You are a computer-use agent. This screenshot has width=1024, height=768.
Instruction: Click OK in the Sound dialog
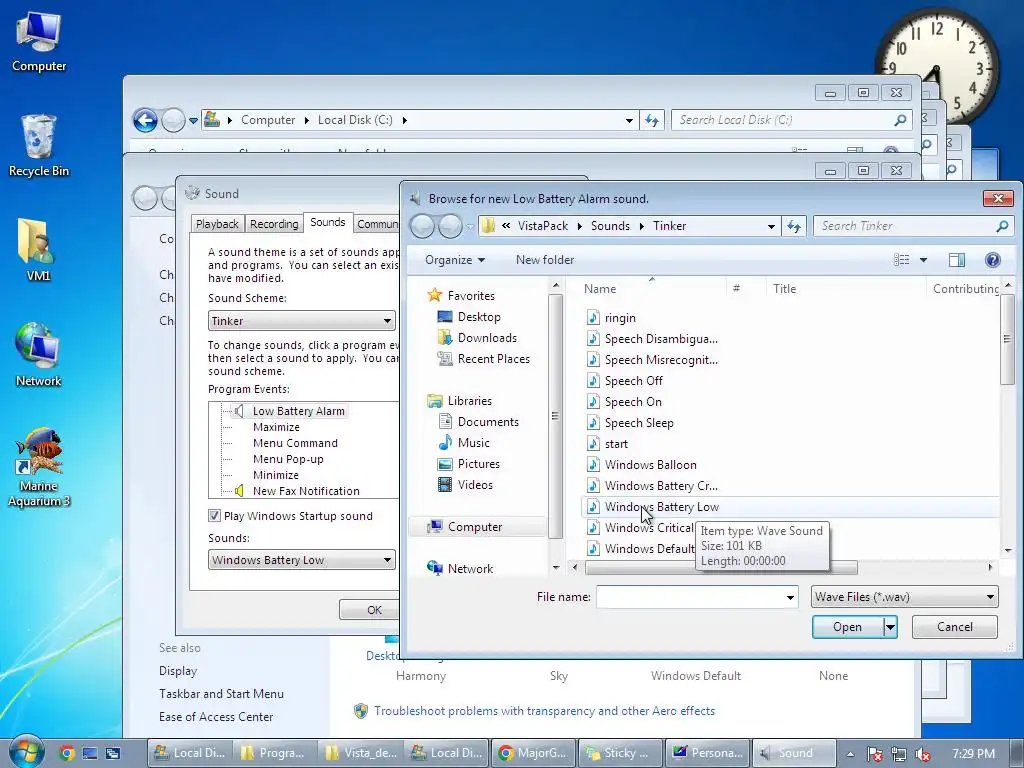pyautogui.click(x=369, y=610)
